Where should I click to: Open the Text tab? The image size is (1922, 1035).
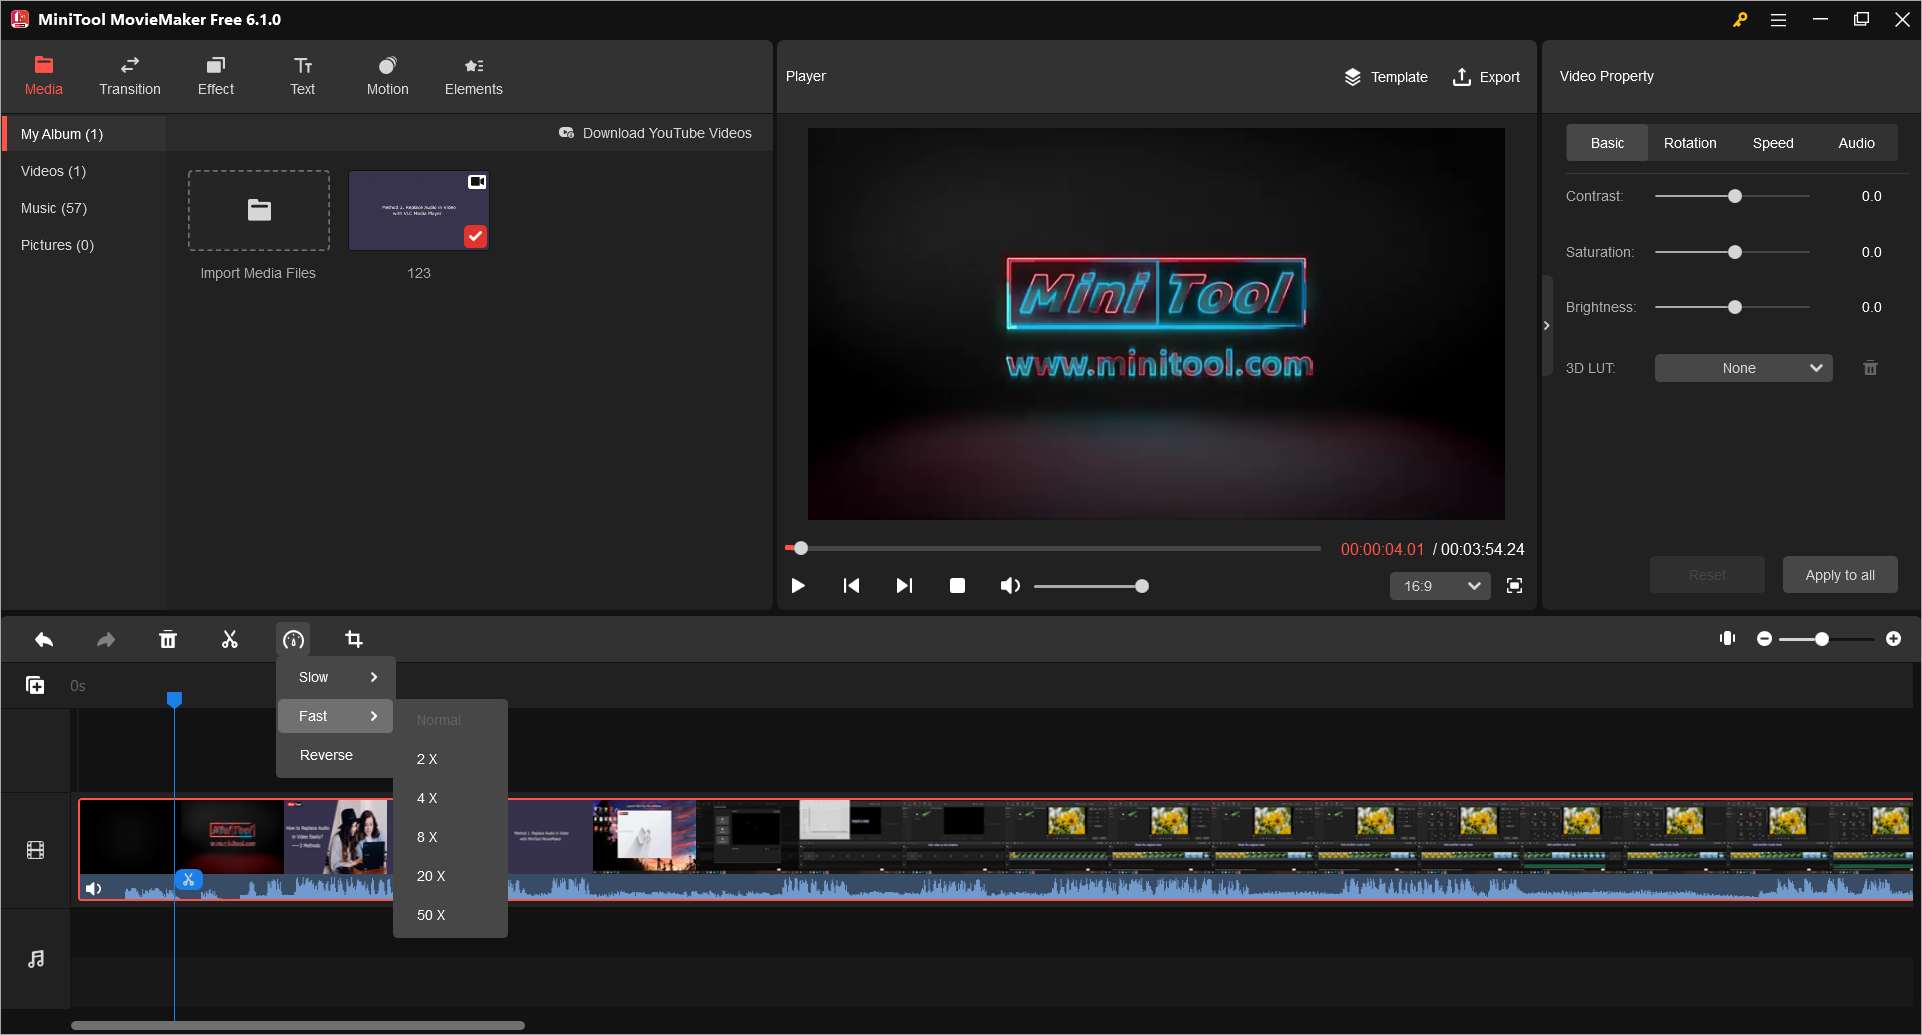point(303,77)
